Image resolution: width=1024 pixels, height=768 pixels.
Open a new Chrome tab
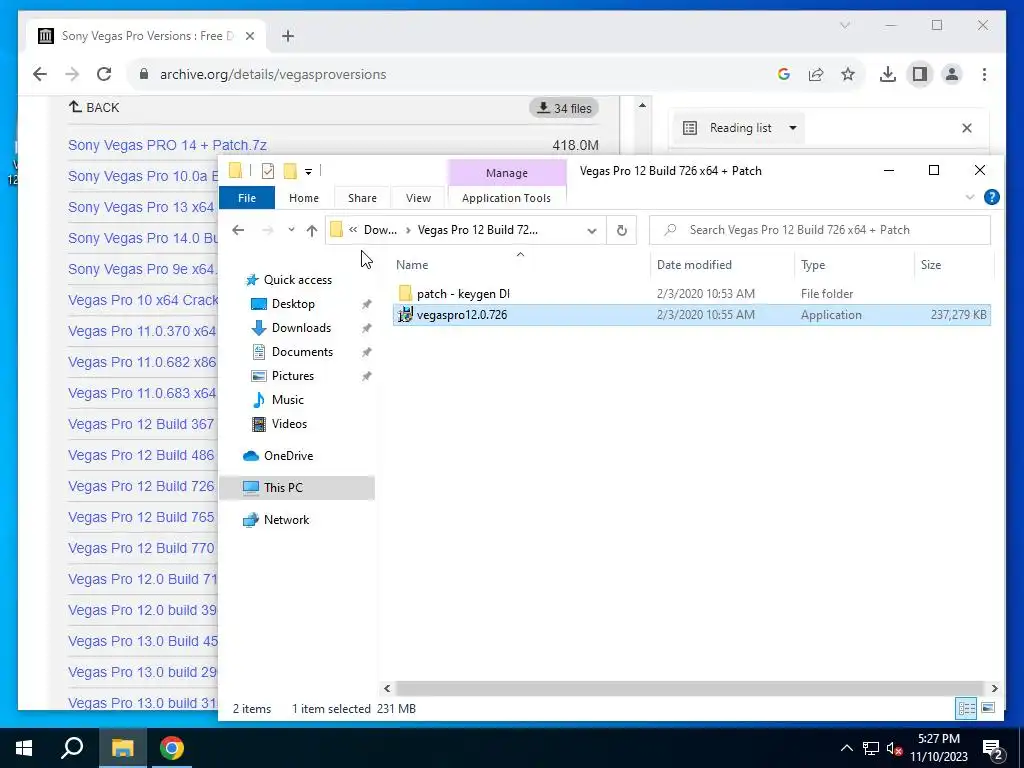point(288,36)
